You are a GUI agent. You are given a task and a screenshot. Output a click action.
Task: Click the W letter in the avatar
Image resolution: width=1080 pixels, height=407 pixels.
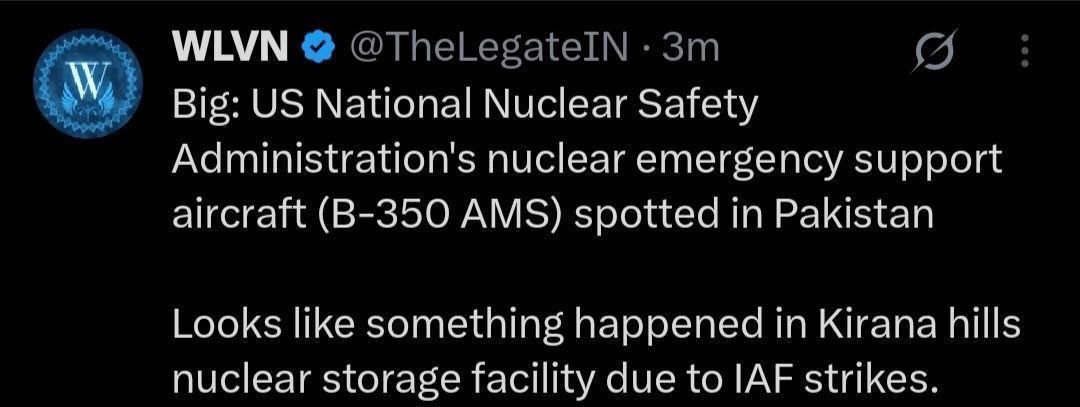[x=88, y=79]
